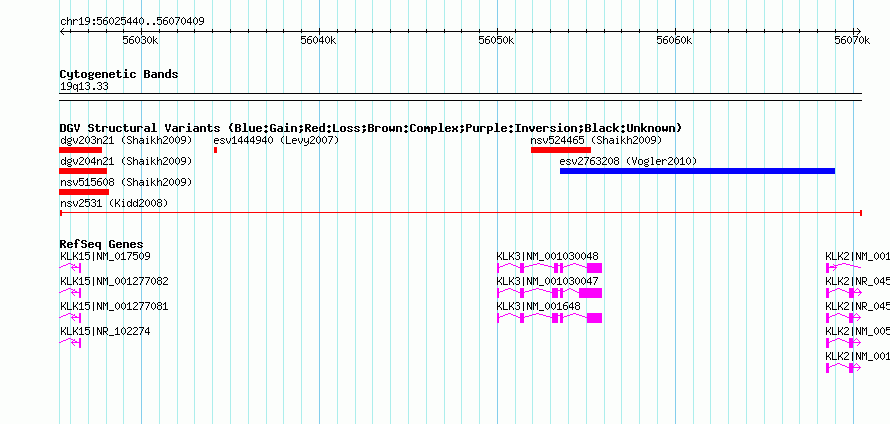
Task: Open the esv1444940 (Levy2007) variant label
Action: click(x=276, y=140)
